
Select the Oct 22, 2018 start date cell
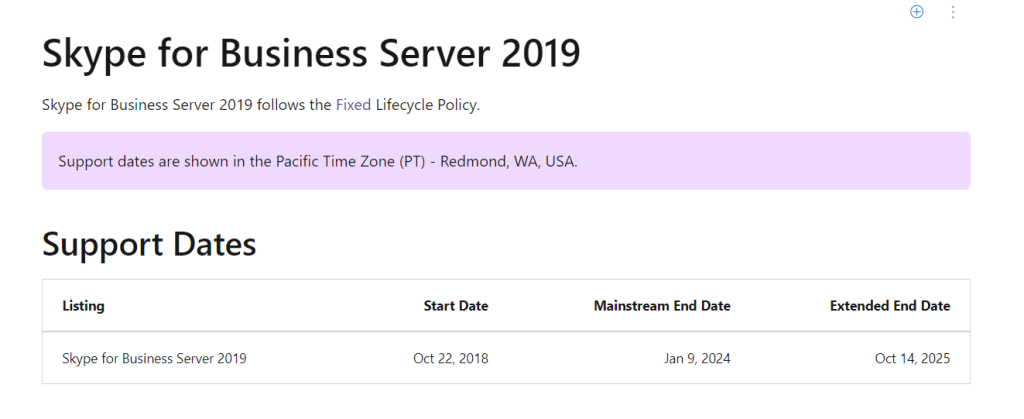[451, 358]
